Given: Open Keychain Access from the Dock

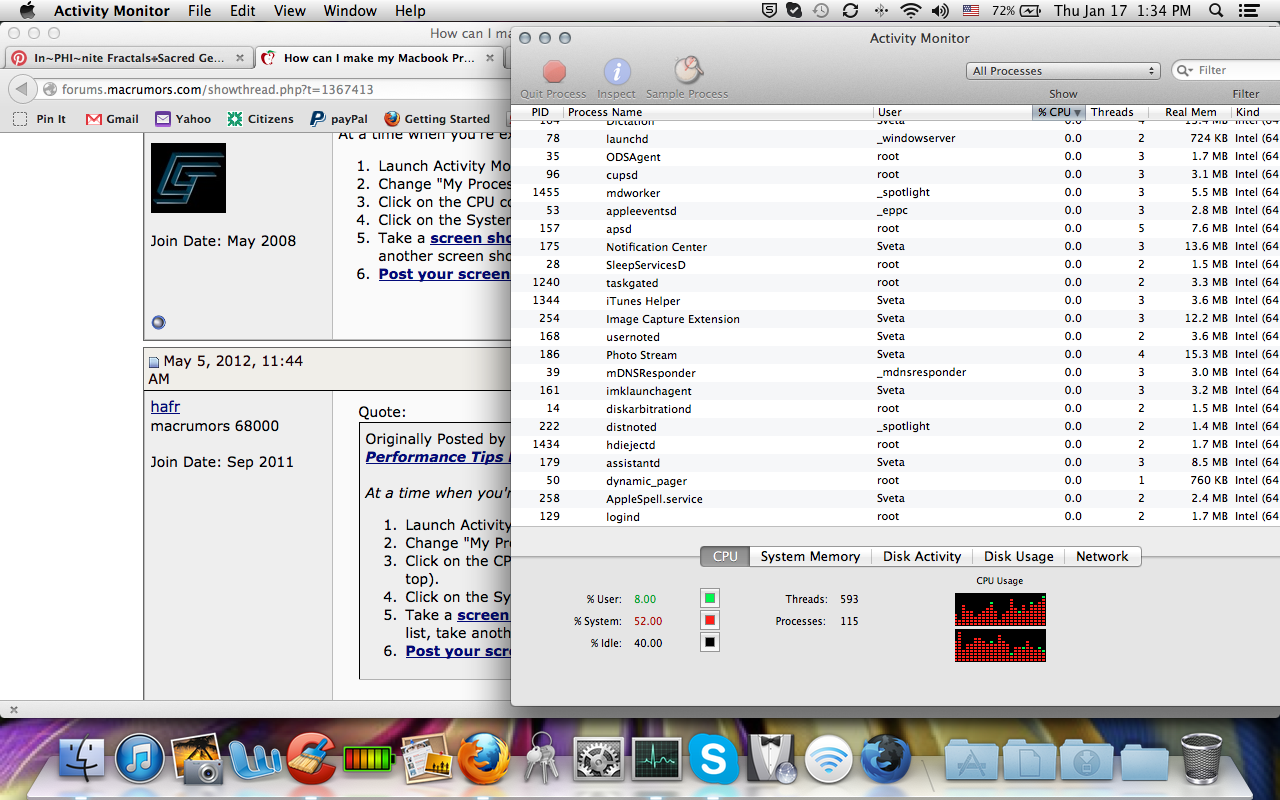Looking at the screenshot, I should (541, 759).
